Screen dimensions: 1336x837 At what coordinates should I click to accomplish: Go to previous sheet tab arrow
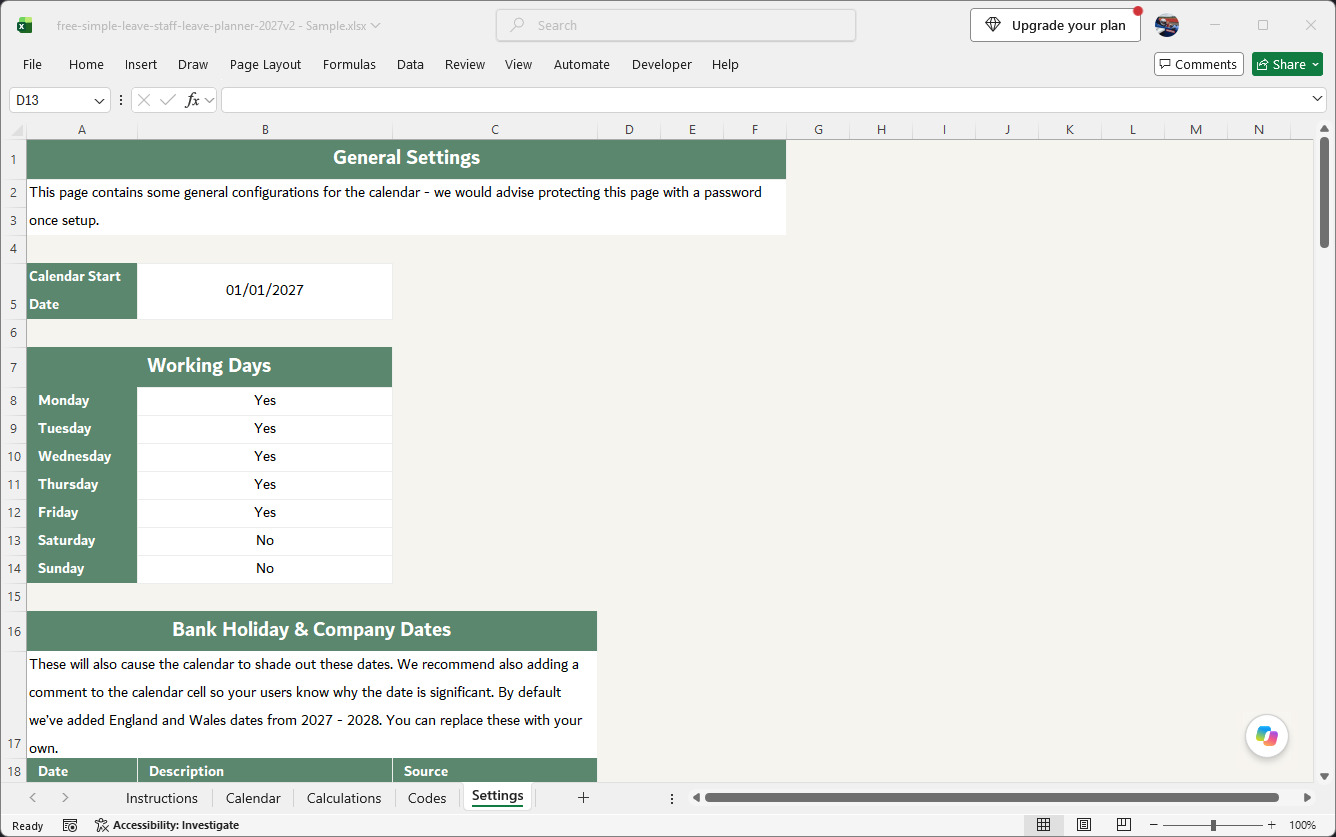pyautogui.click(x=33, y=797)
